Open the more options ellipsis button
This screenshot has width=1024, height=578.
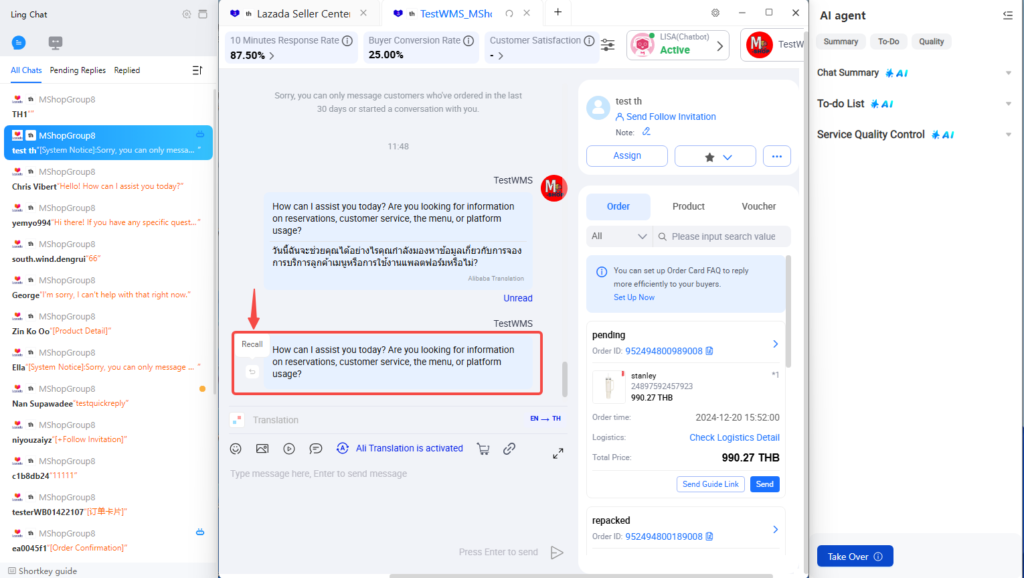776,156
